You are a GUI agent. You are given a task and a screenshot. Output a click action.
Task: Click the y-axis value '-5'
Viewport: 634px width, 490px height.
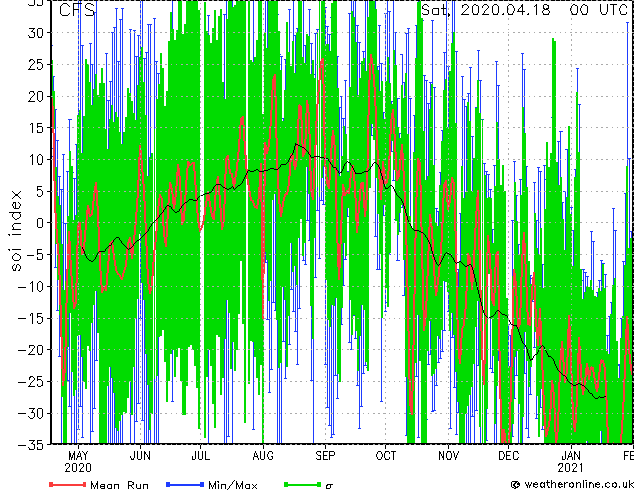tap(35, 255)
